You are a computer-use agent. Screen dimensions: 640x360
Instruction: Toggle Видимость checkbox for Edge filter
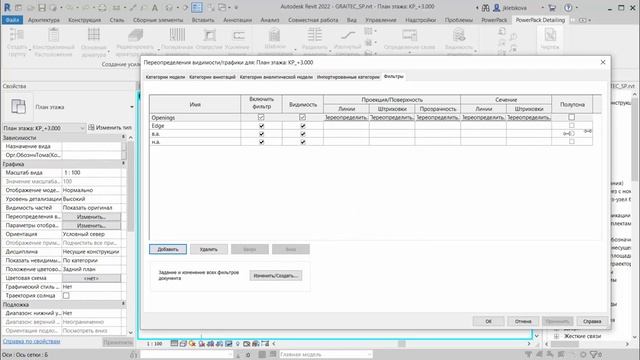302,126
